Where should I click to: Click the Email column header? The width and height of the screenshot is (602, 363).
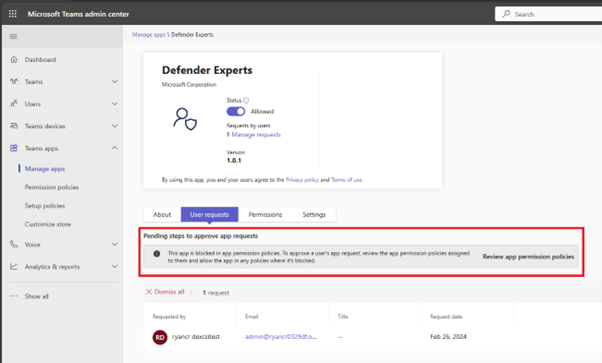[x=252, y=317]
